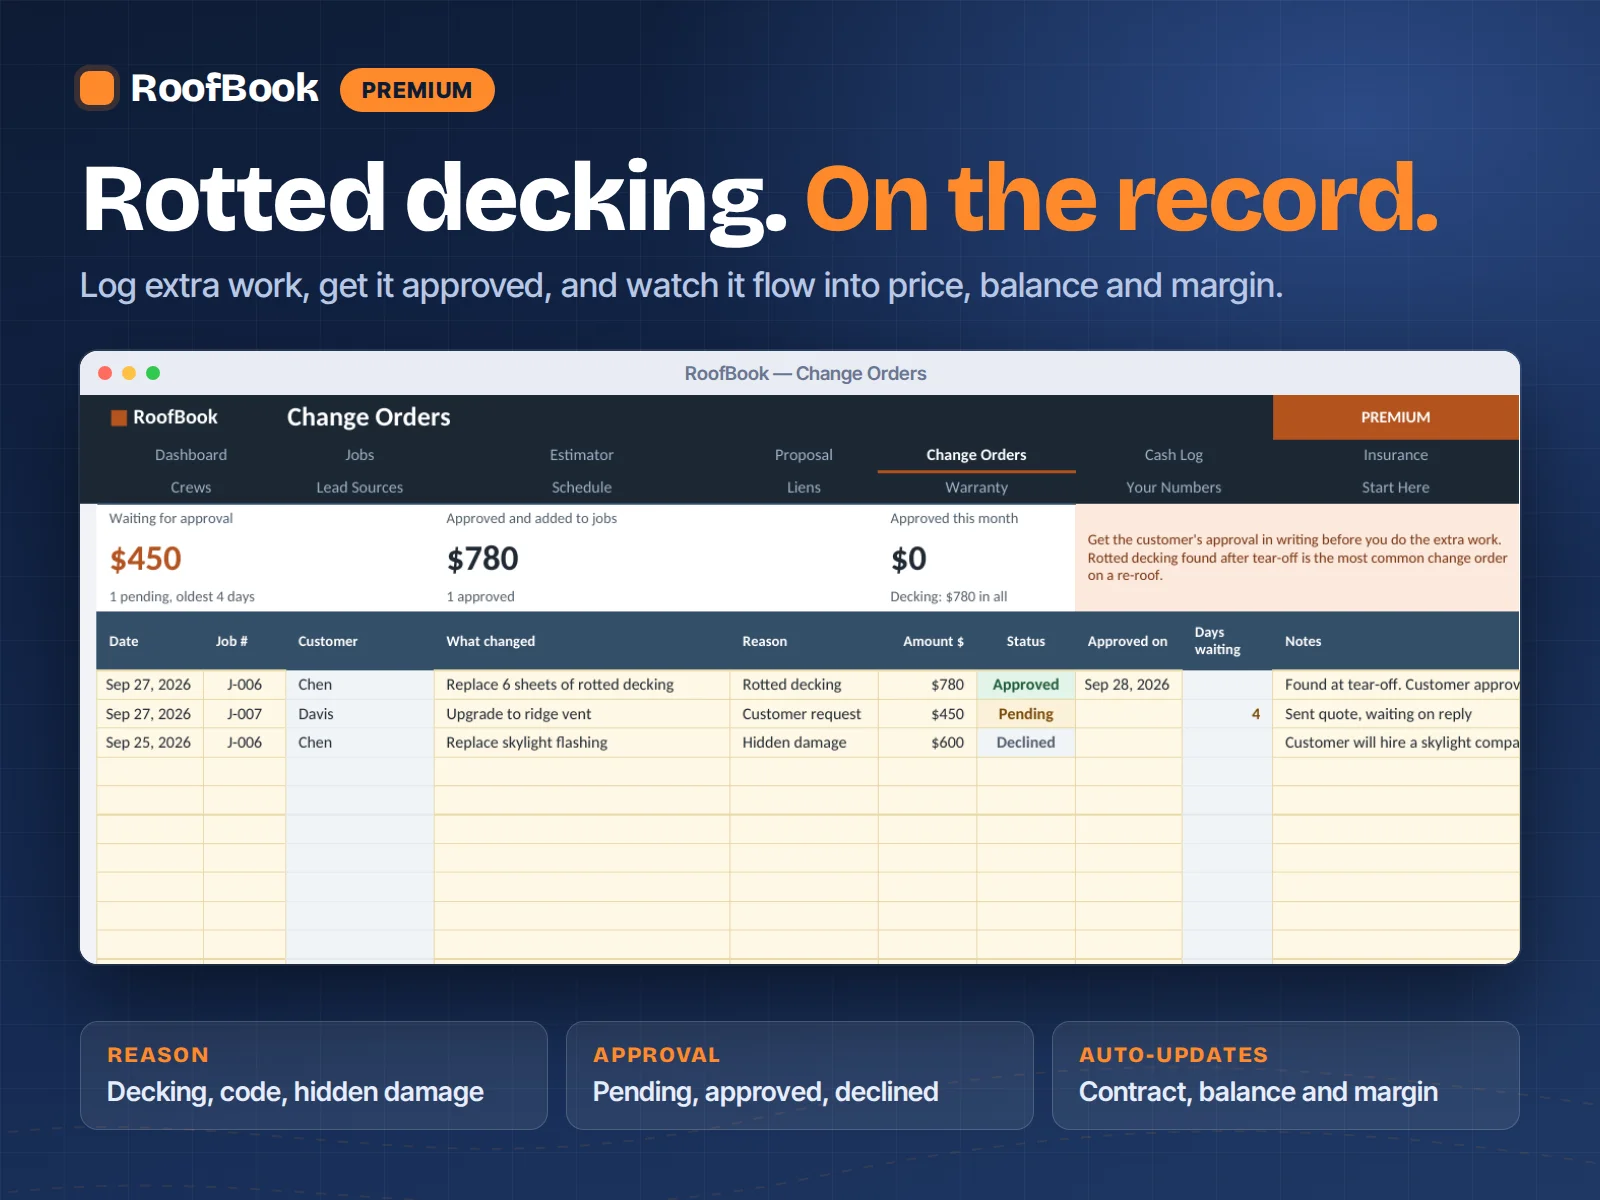Open the Dashboard tab
This screenshot has height=1200, width=1600.
[x=191, y=455]
